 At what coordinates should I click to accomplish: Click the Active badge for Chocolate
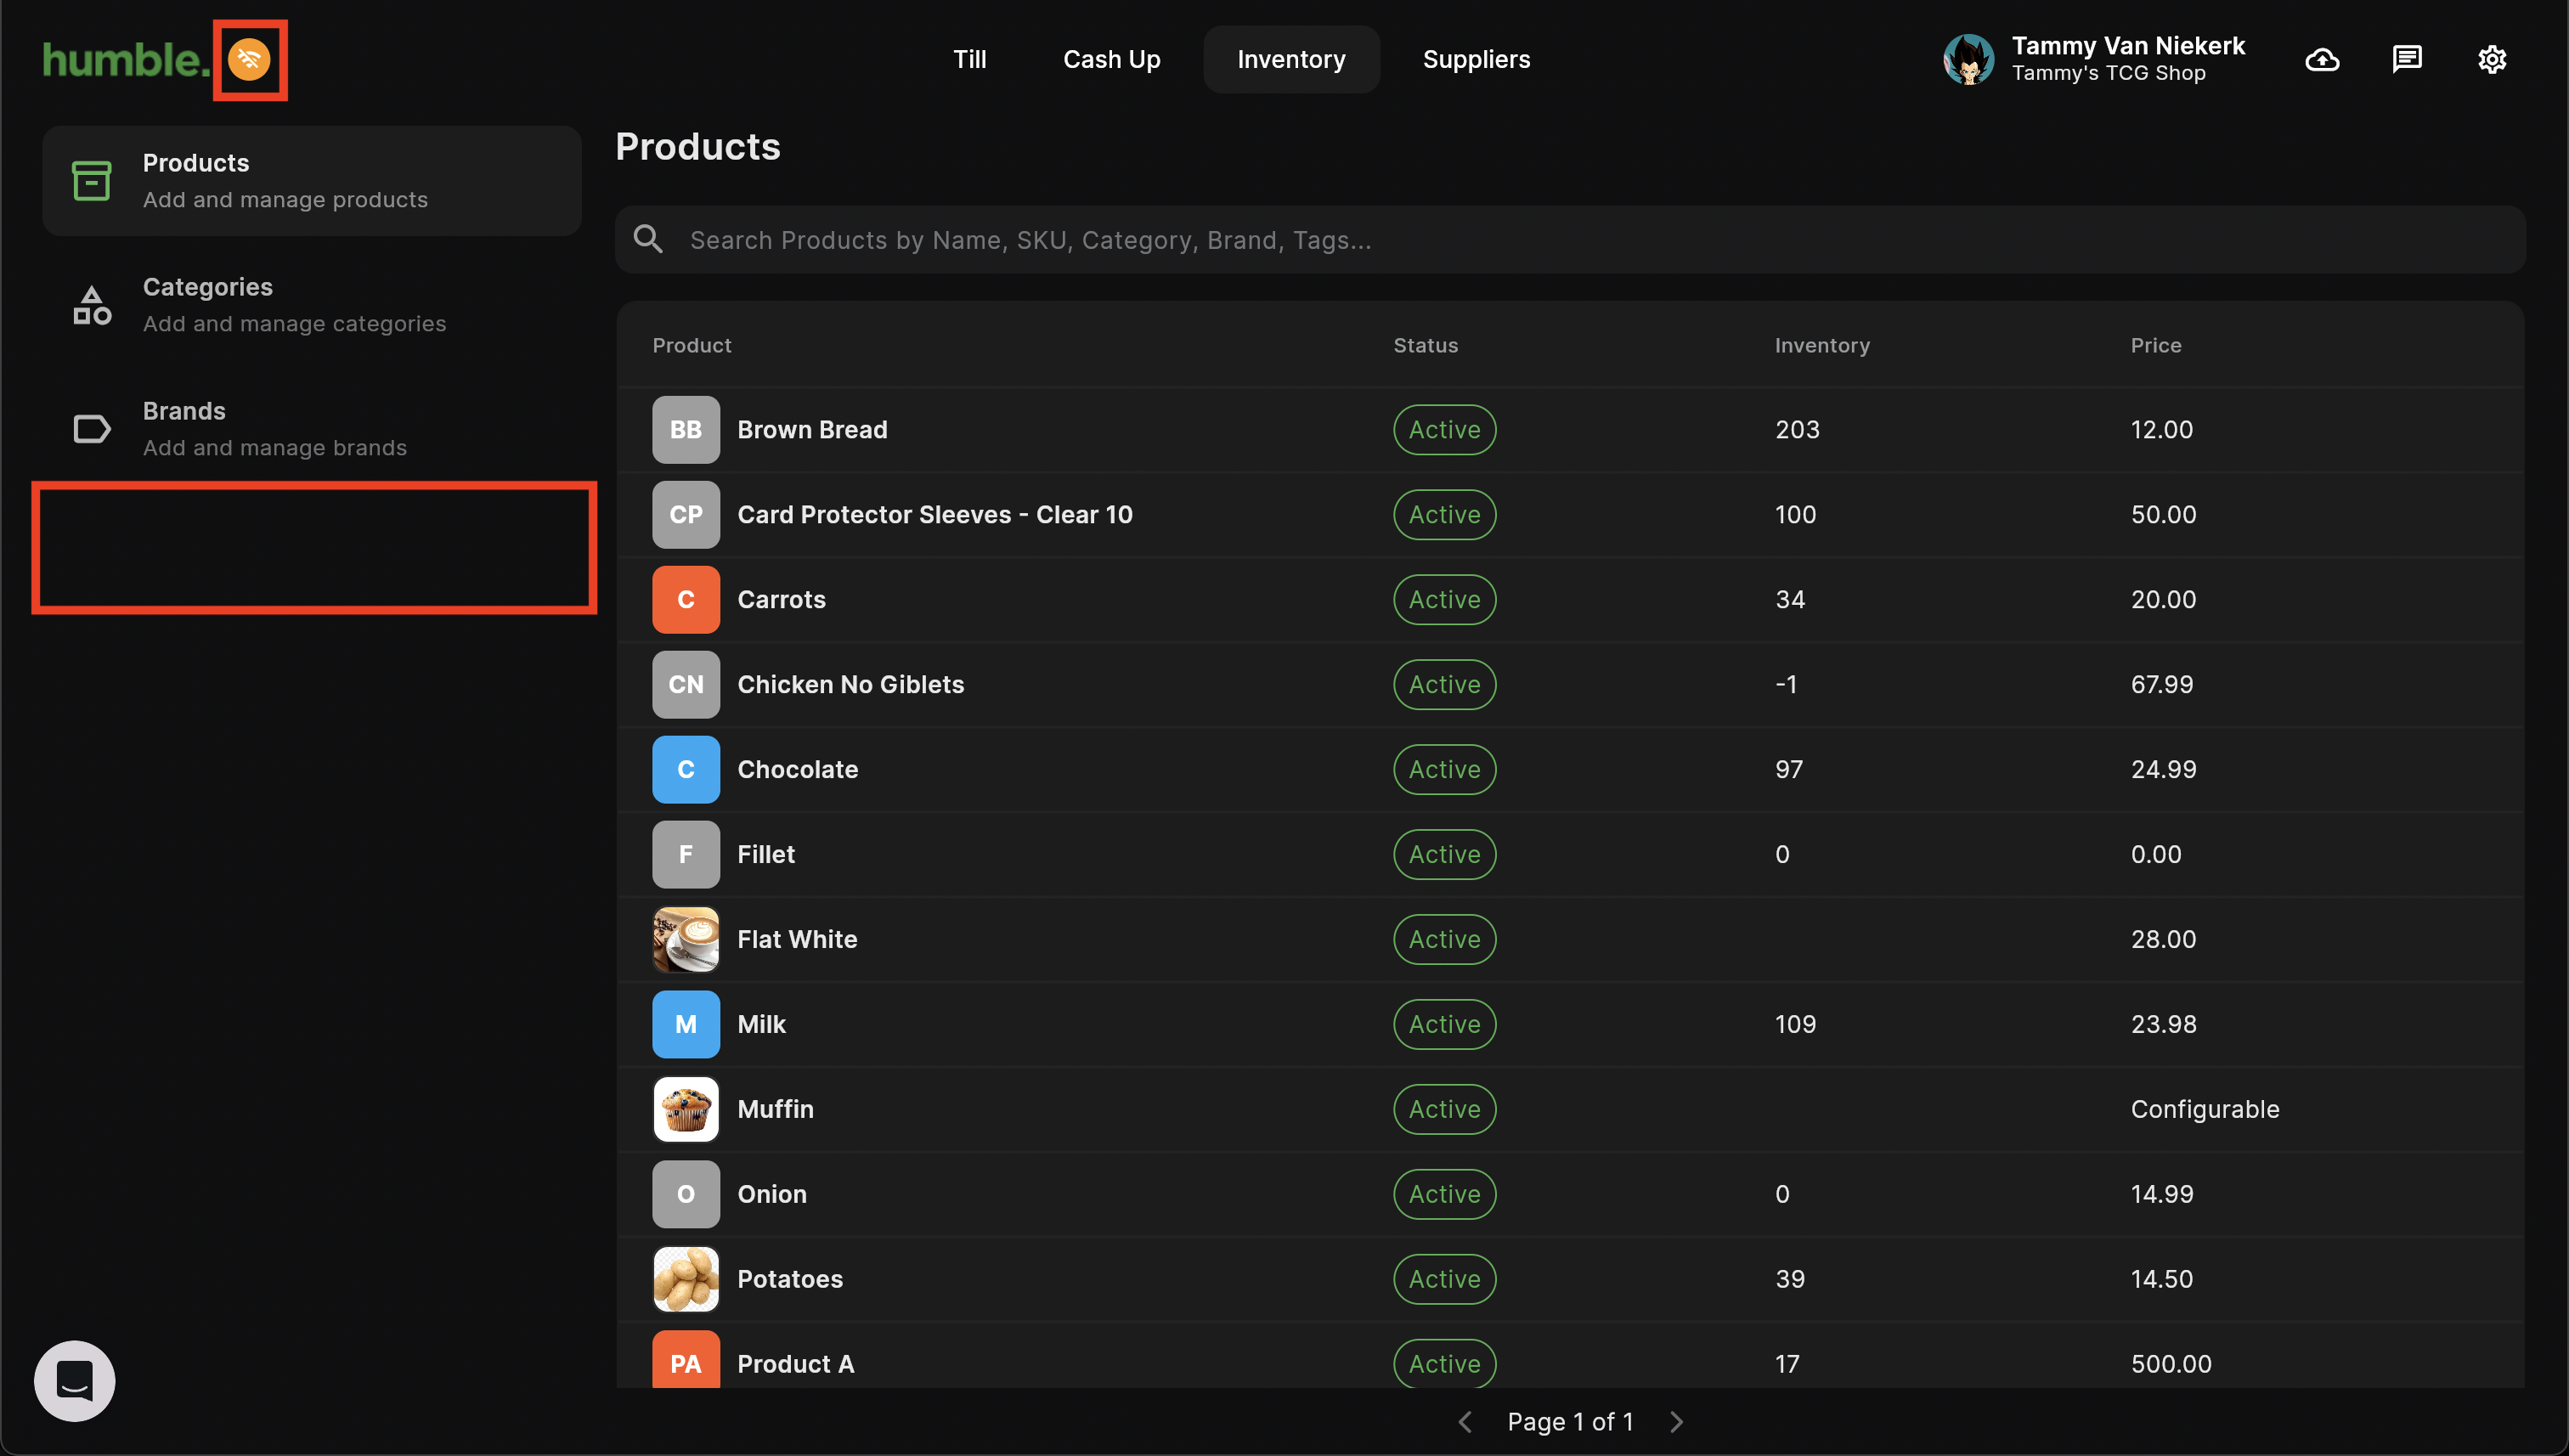tap(1444, 769)
